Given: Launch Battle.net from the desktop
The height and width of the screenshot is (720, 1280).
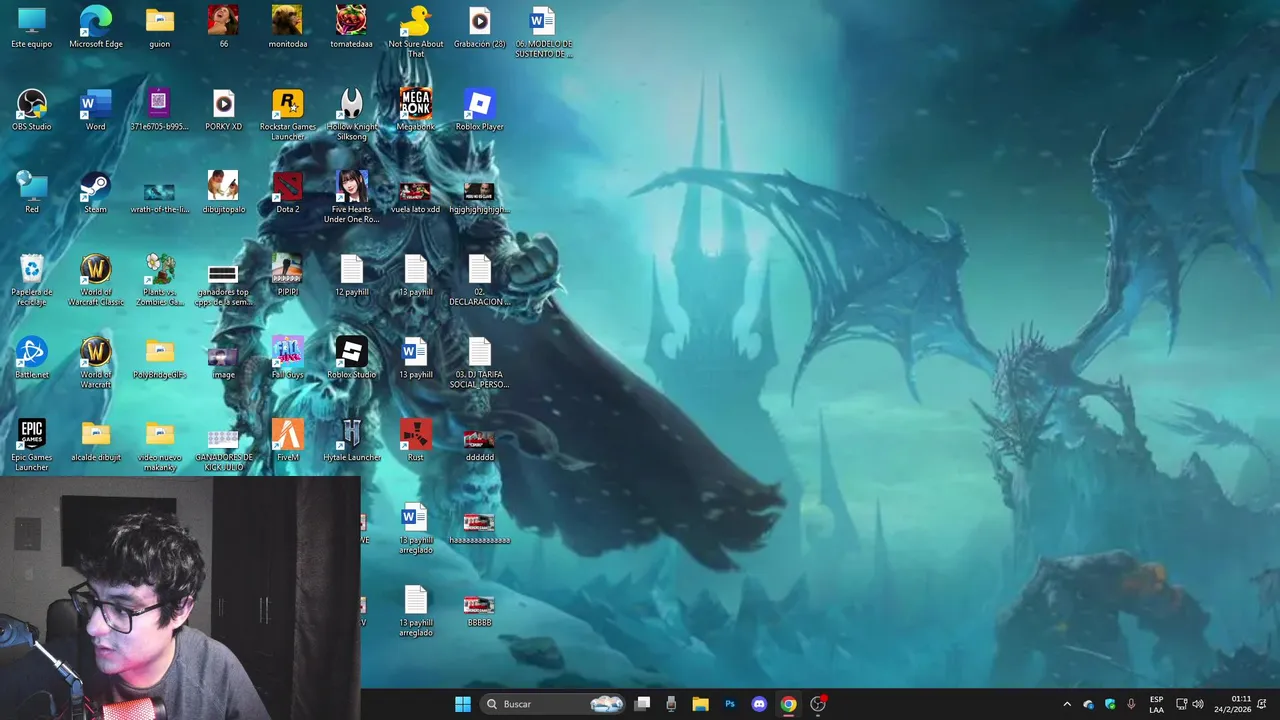Looking at the screenshot, I should click(x=32, y=358).
